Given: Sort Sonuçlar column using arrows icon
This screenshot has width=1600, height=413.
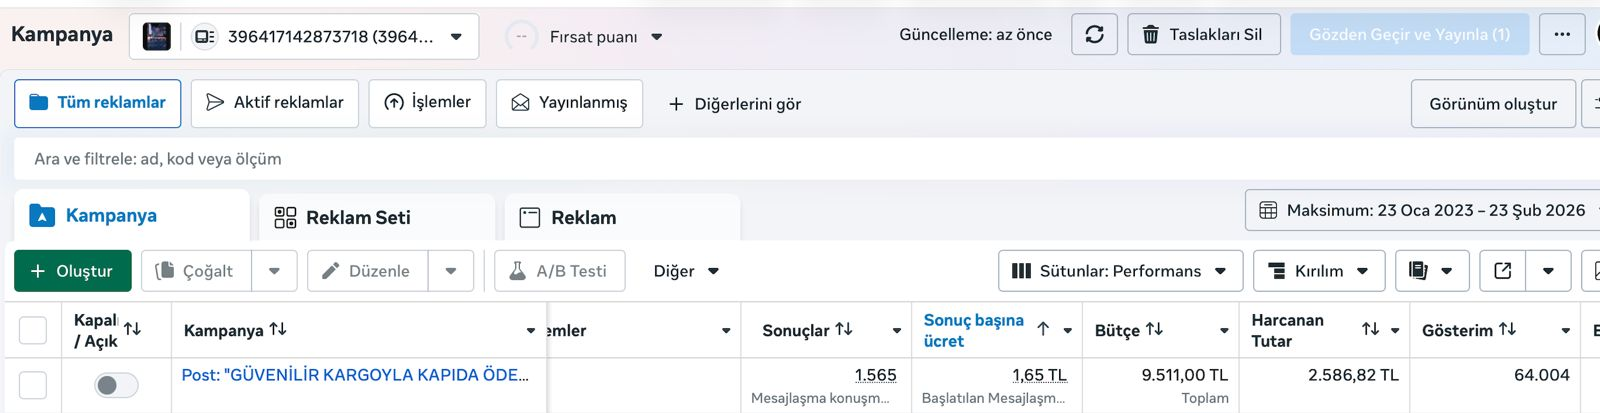Looking at the screenshot, I should click(844, 329).
